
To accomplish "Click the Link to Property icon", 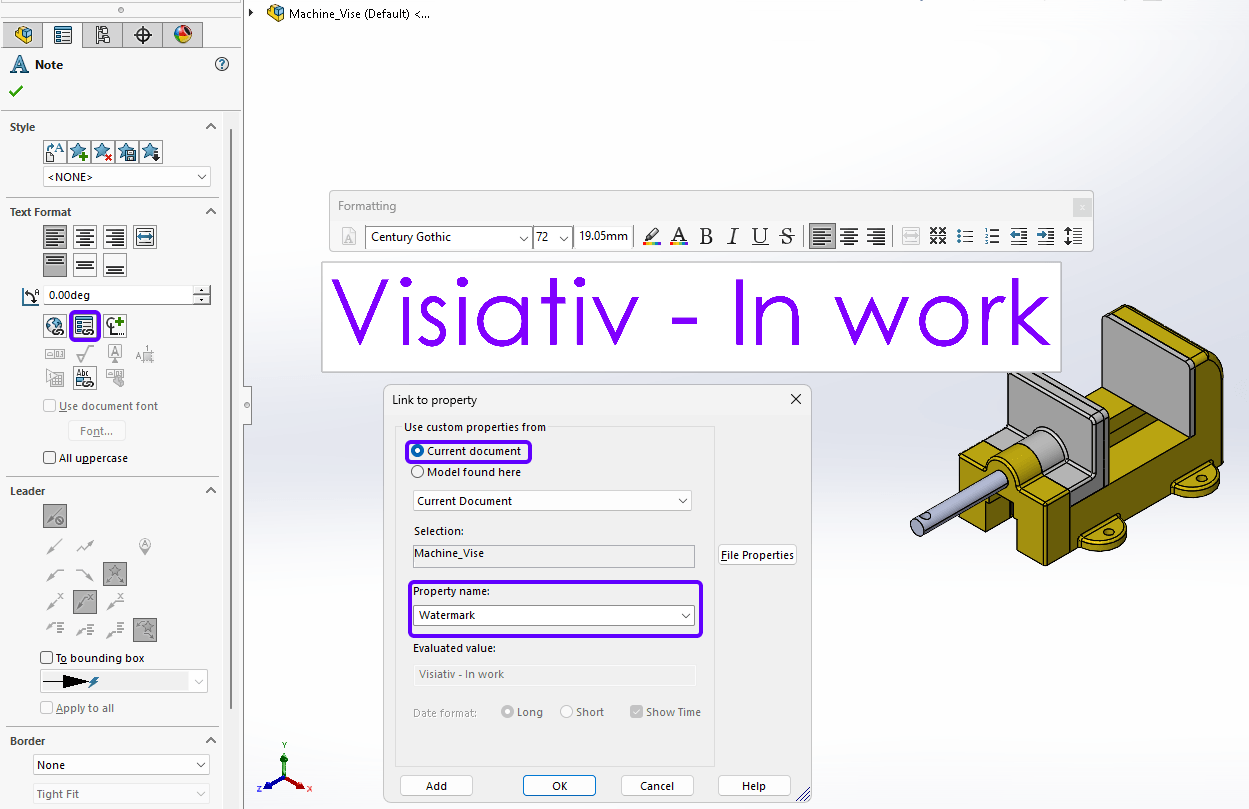I will [x=85, y=325].
